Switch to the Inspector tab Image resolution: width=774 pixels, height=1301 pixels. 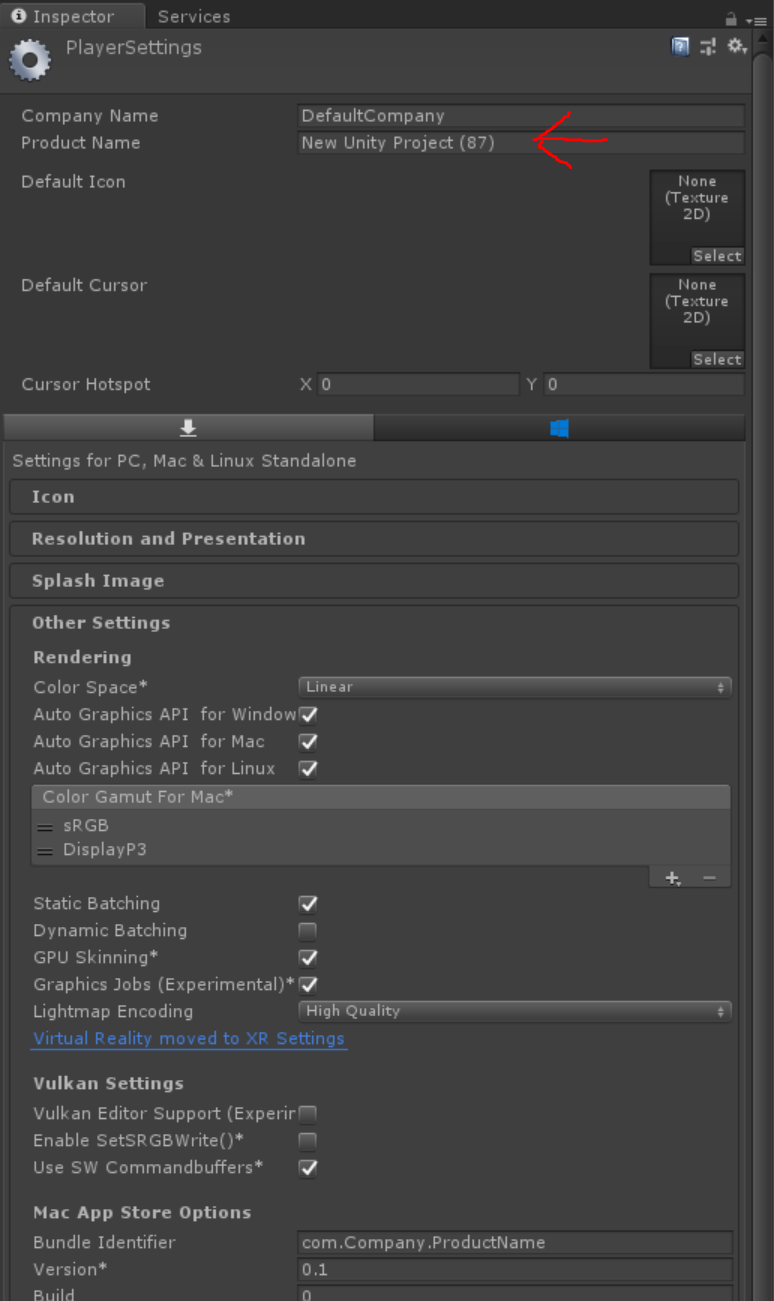72,17
